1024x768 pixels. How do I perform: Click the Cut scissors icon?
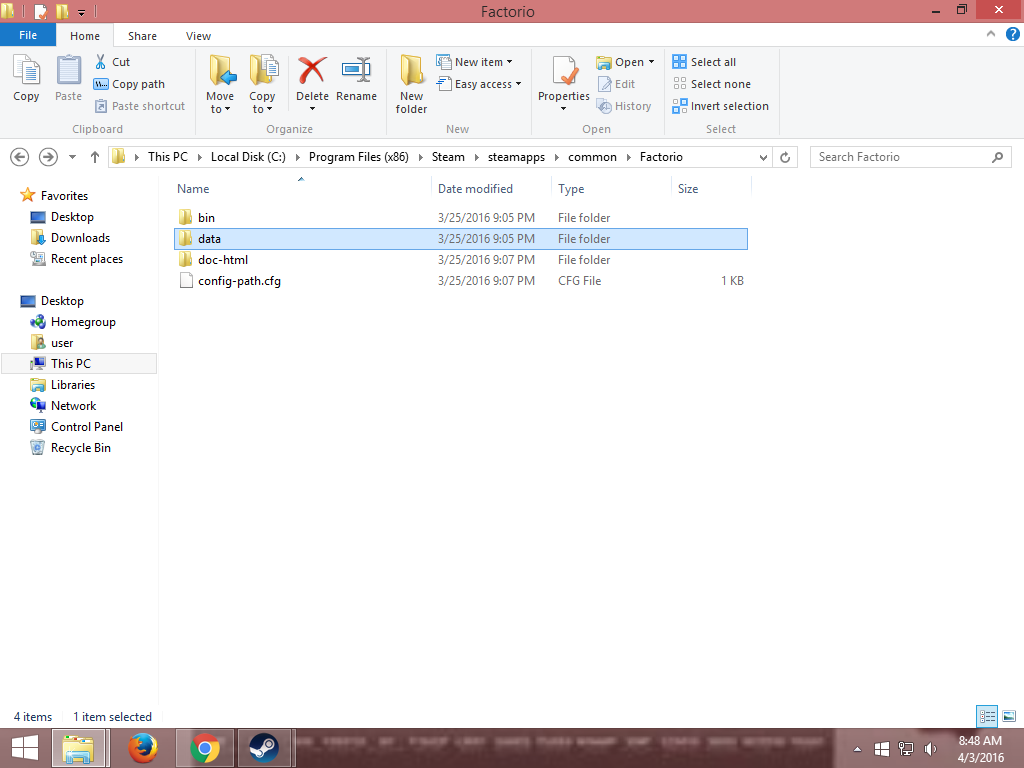(101, 62)
